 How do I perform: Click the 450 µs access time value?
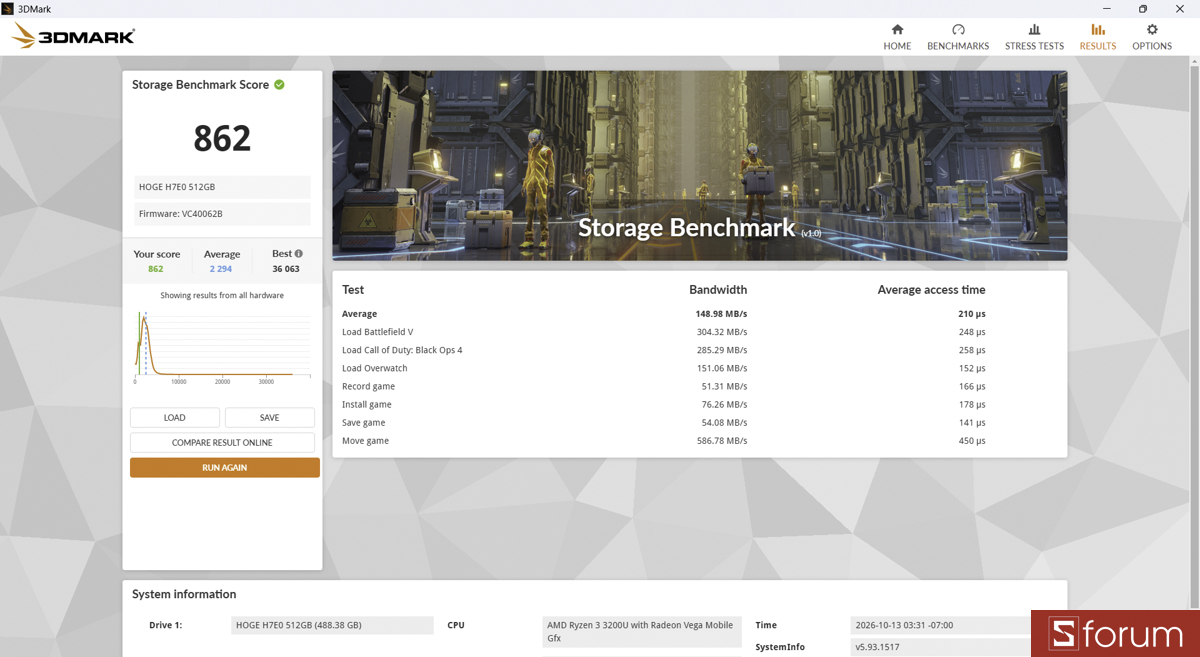972,440
